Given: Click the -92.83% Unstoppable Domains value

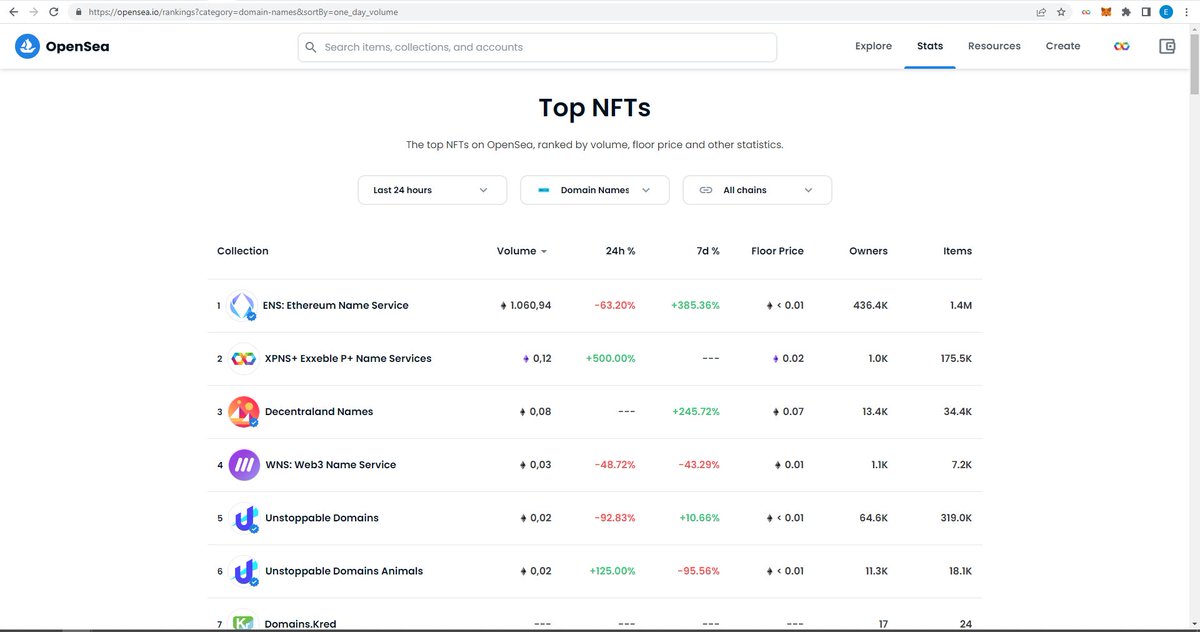Looking at the screenshot, I should coord(614,518).
